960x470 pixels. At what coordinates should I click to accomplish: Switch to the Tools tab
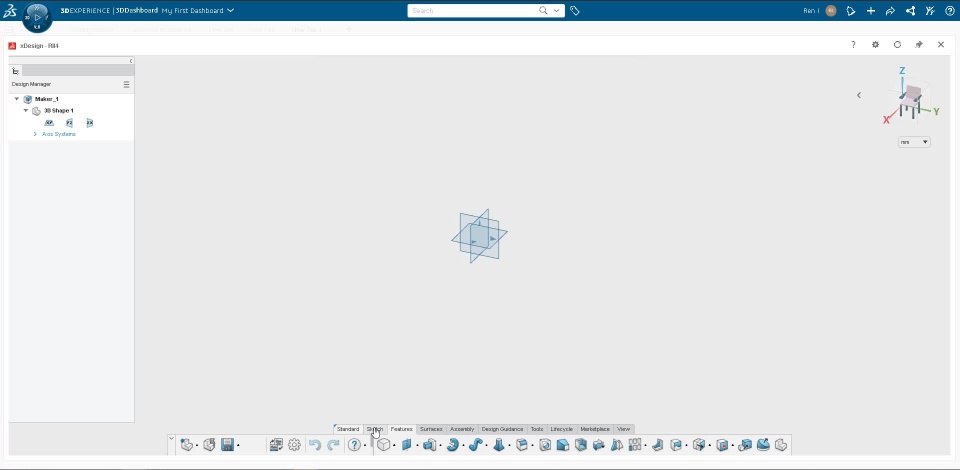[x=537, y=429]
